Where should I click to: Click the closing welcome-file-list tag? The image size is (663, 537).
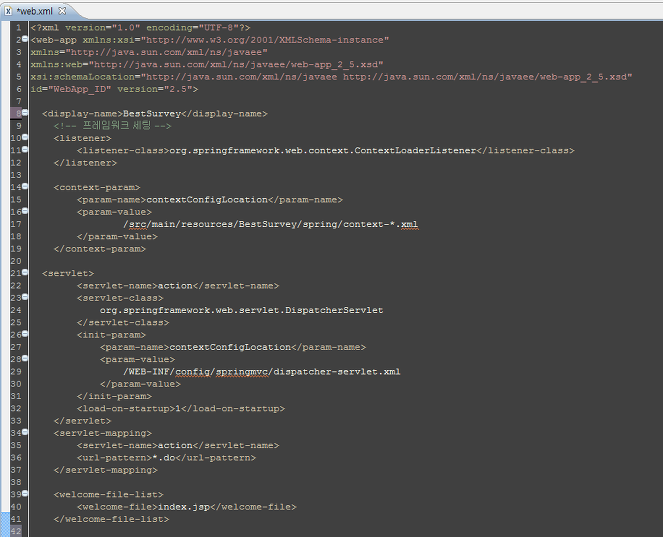point(111,519)
